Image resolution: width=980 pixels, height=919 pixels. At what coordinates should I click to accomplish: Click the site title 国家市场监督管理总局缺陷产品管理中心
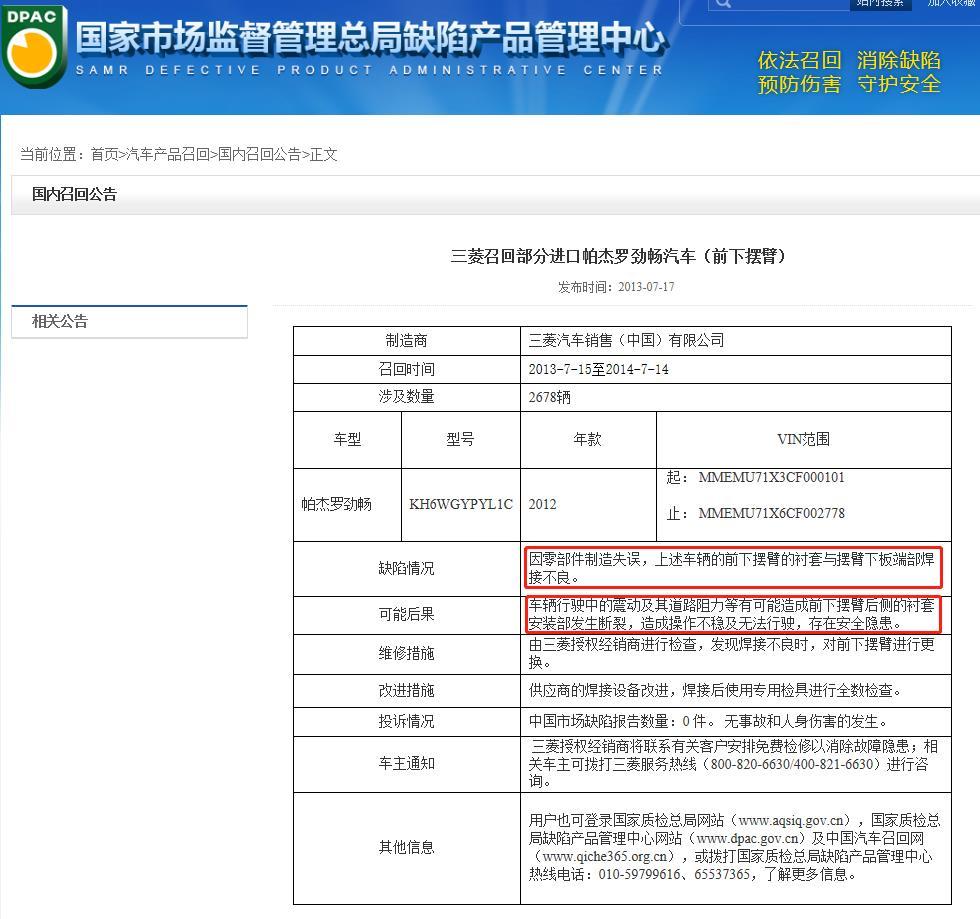coord(370,37)
